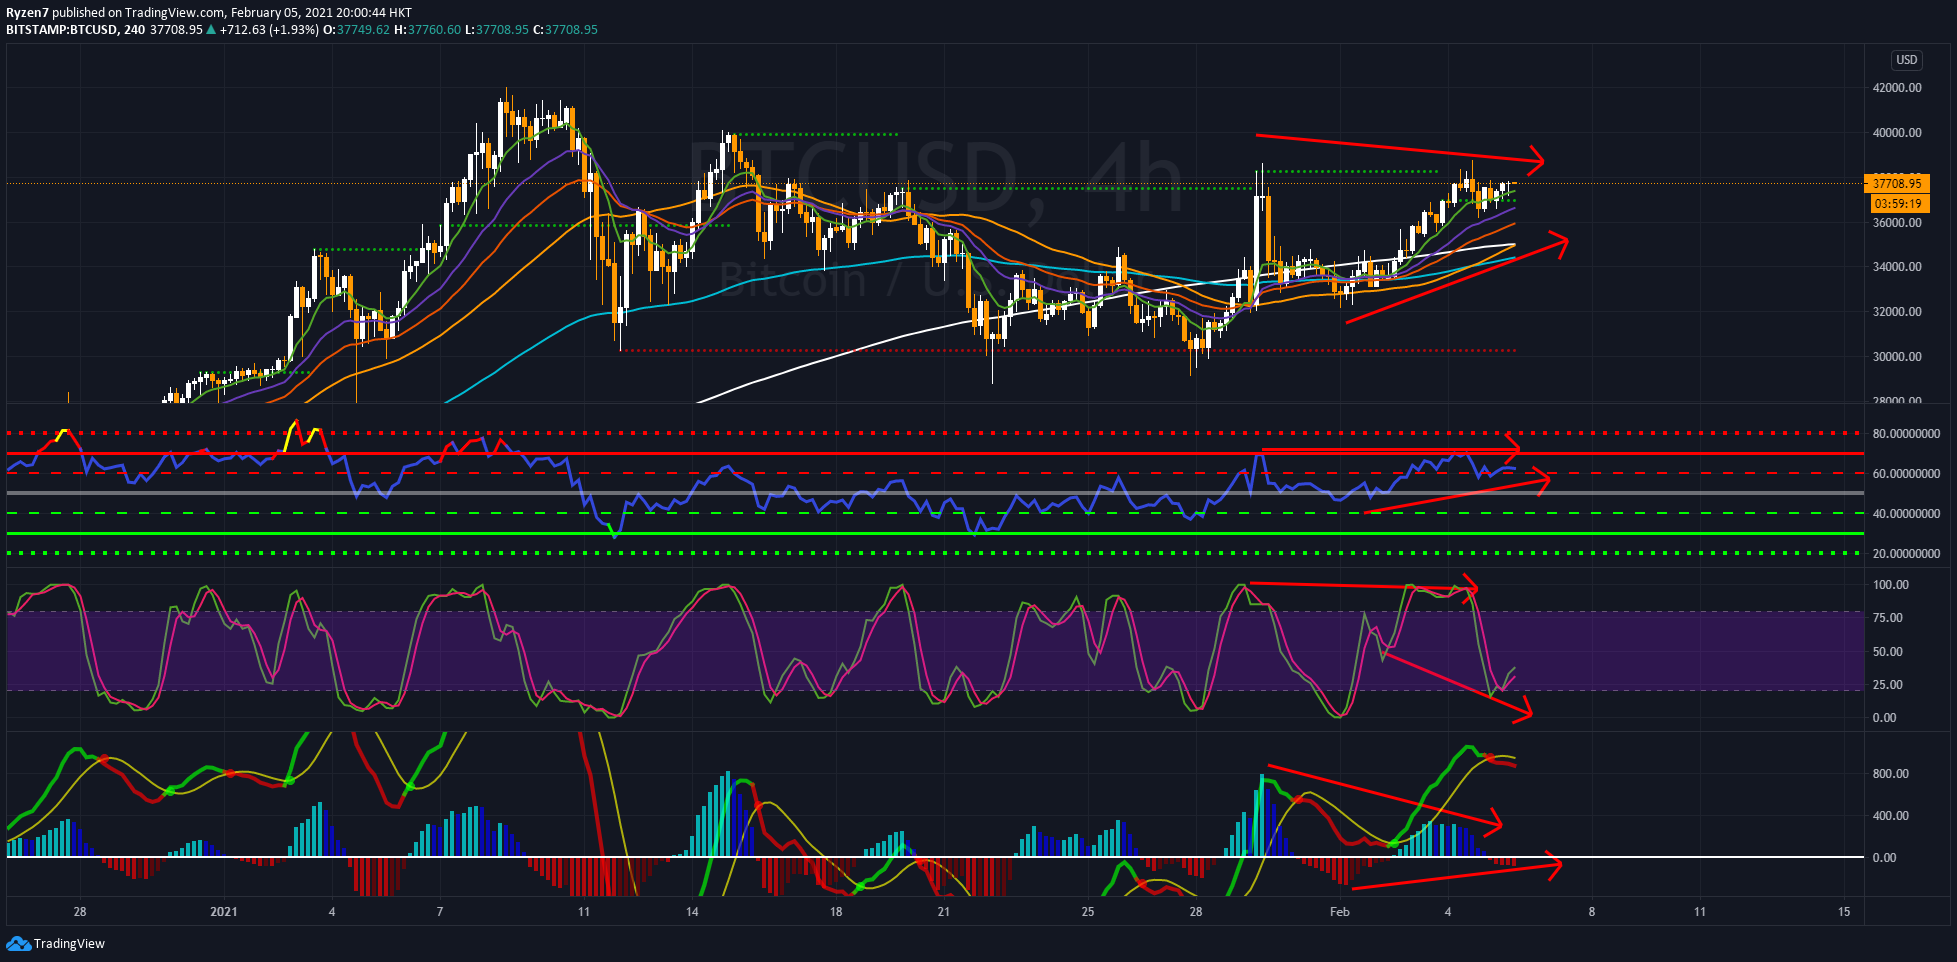Click the RSI 80.00000000 level label
This screenshot has height=962, width=1957.
(1906, 434)
